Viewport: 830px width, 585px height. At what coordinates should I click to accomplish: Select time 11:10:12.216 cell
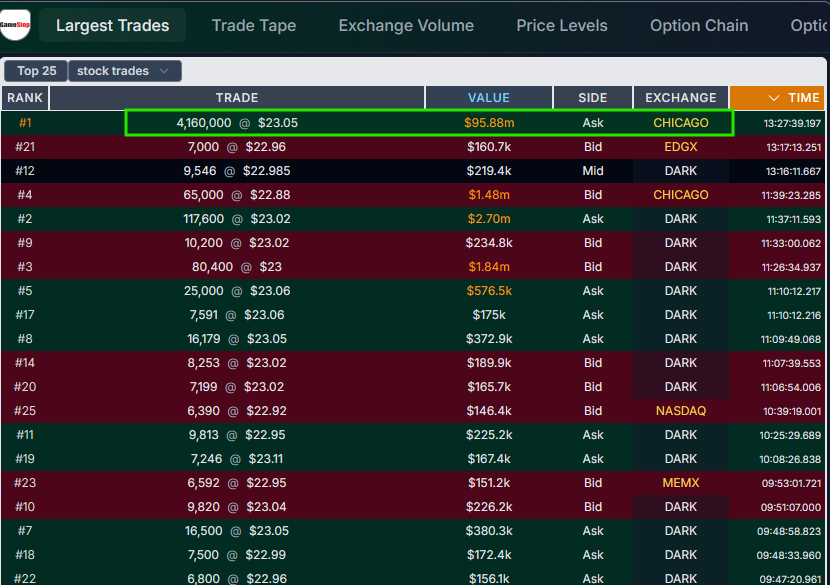[x=793, y=315]
